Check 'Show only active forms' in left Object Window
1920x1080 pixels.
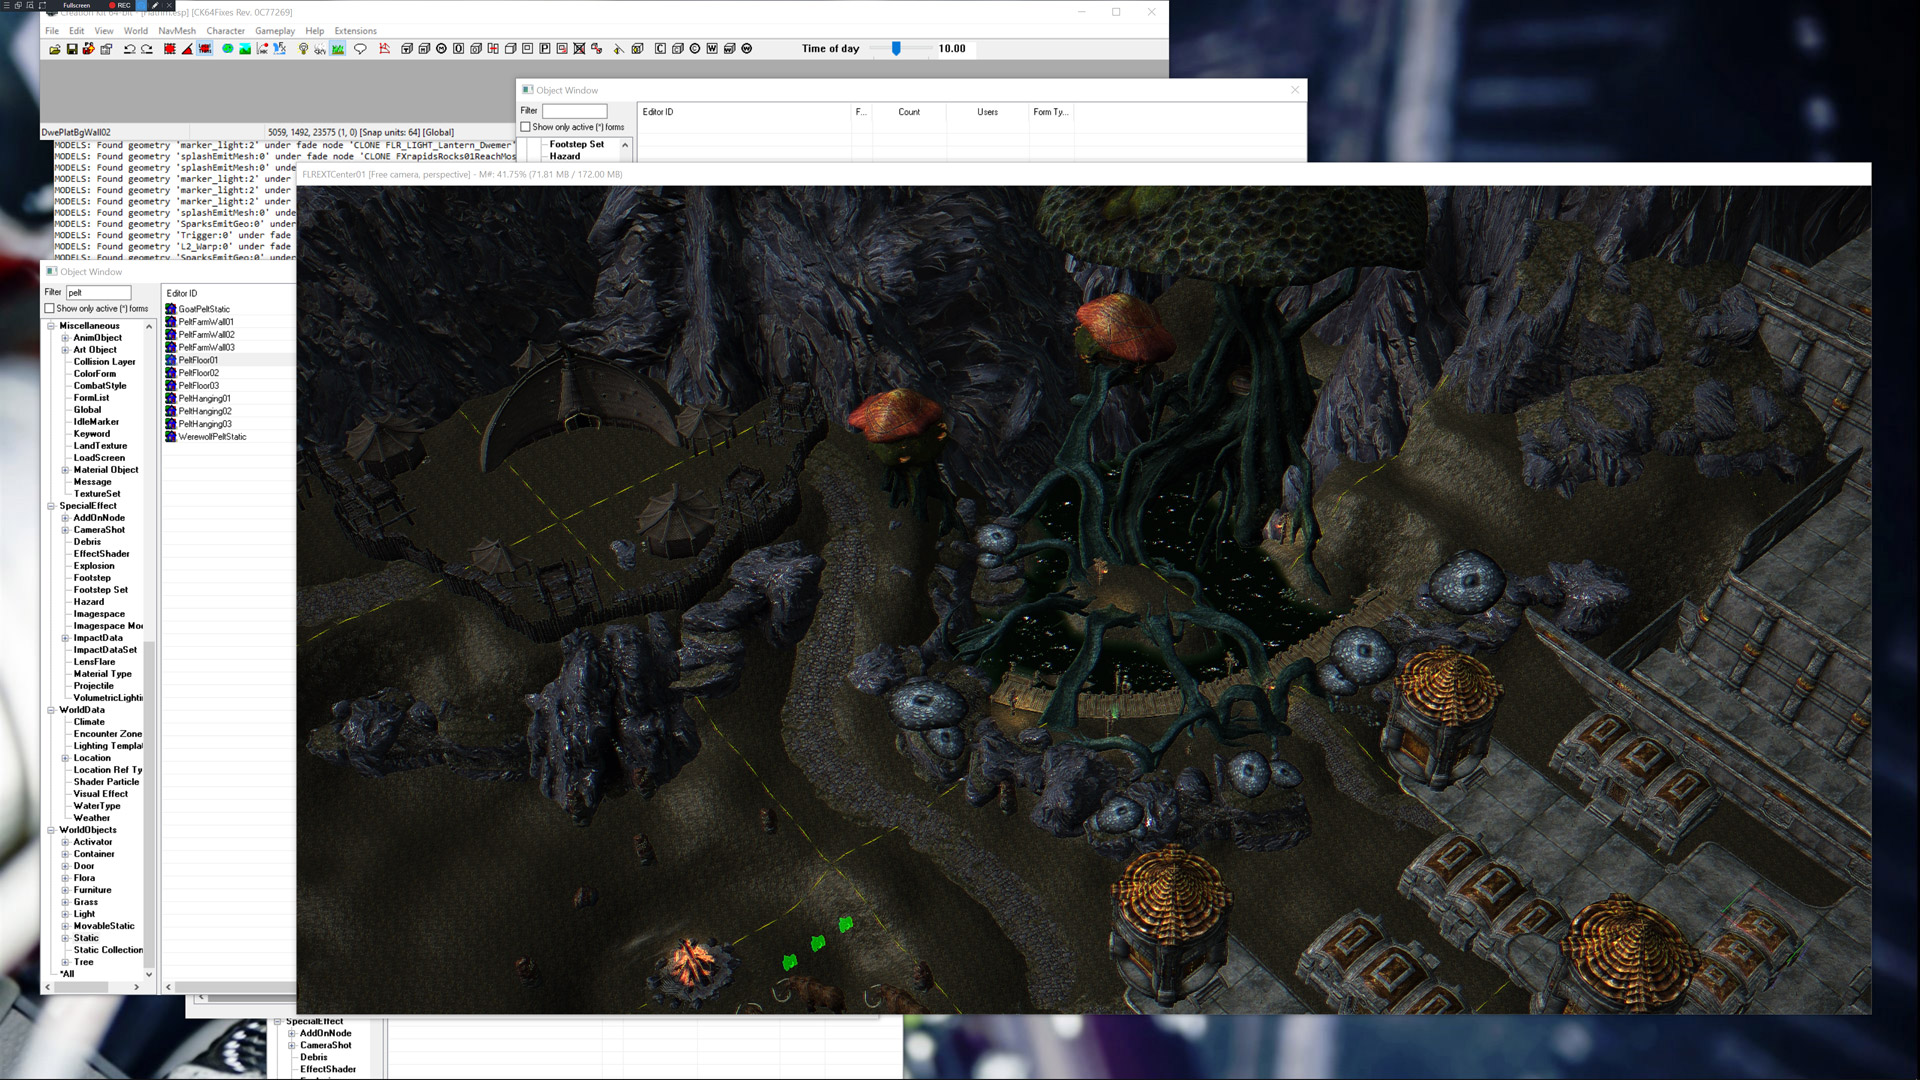50,309
